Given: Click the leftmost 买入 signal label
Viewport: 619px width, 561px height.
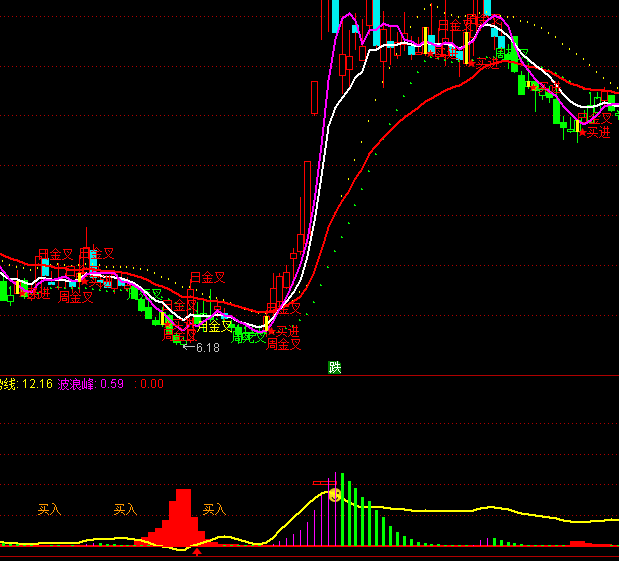Looking at the screenshot, I should [49, 509].
